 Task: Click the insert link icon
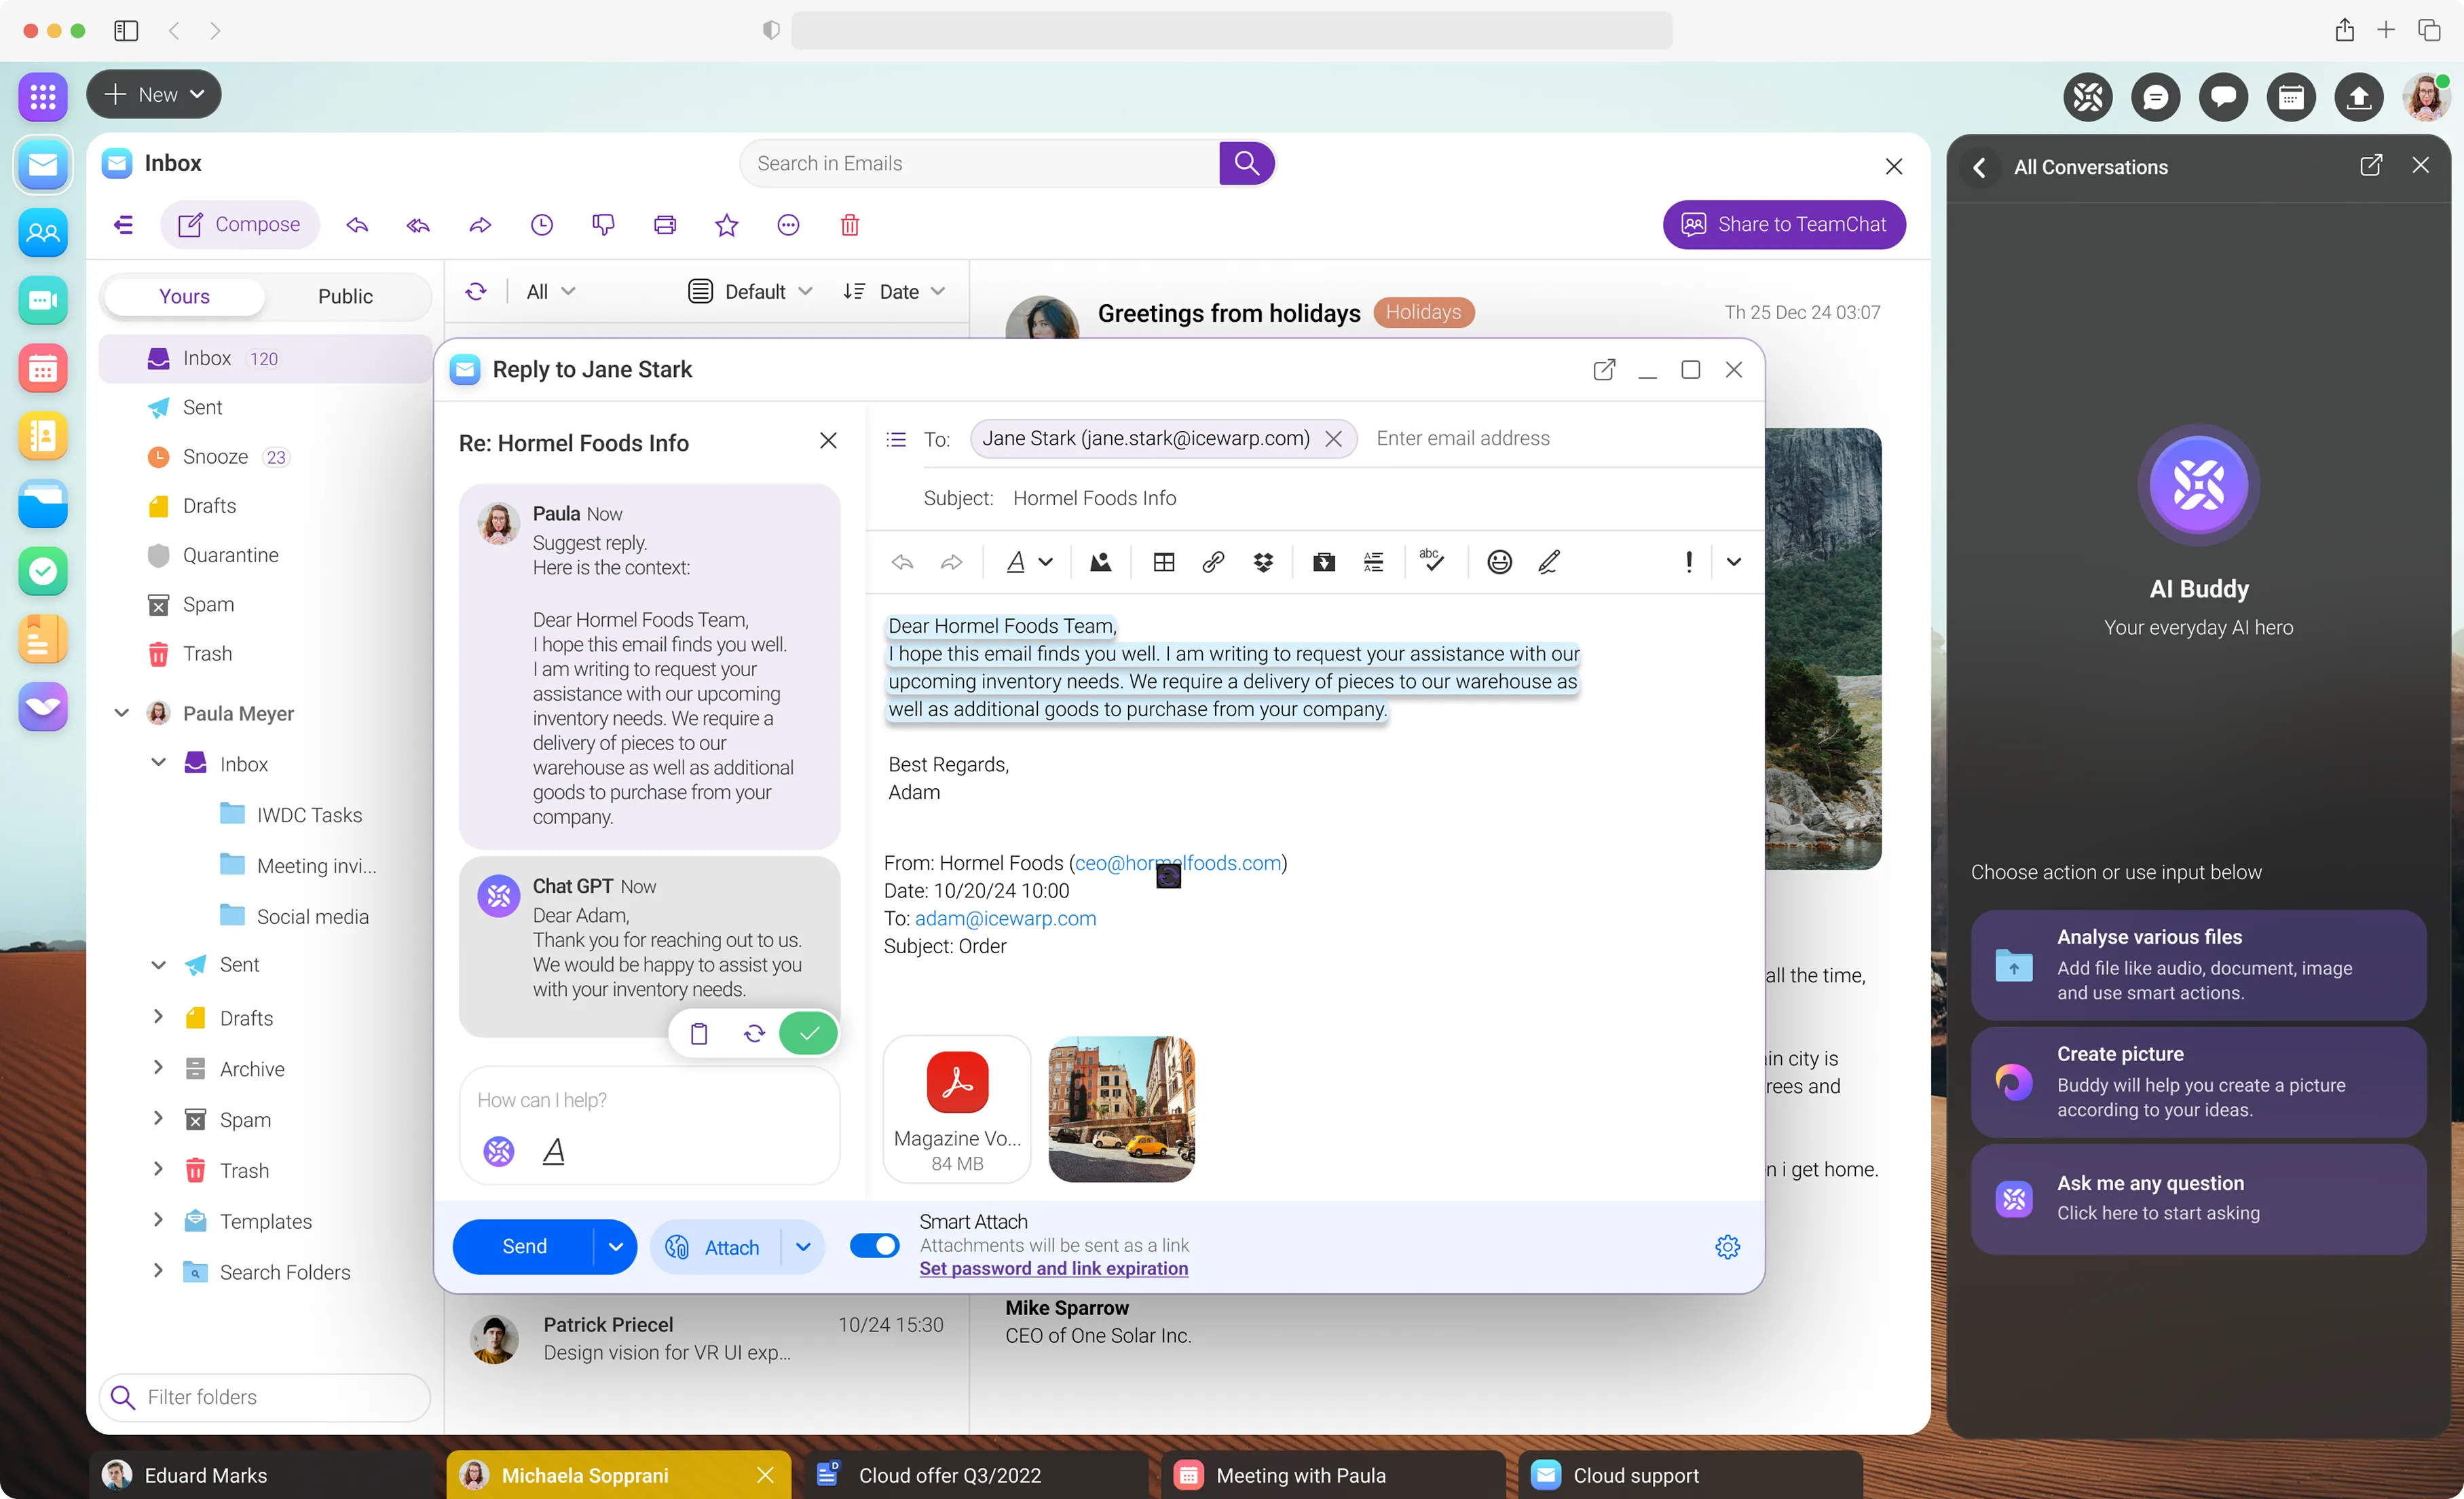coord(1213,562)
